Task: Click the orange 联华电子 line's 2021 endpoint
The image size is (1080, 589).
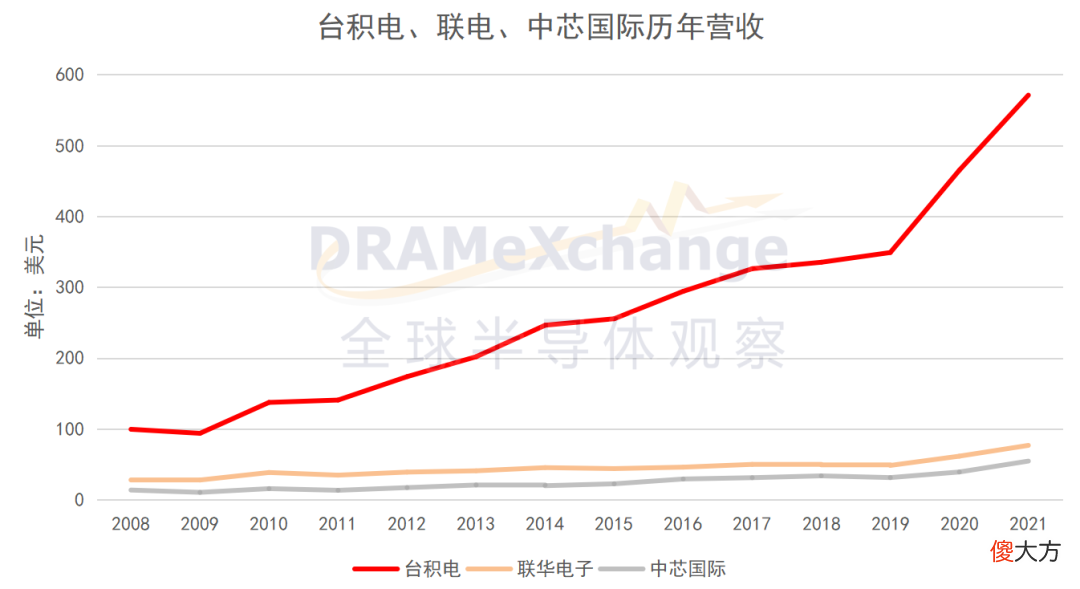Action: [x=1028, y=446]
